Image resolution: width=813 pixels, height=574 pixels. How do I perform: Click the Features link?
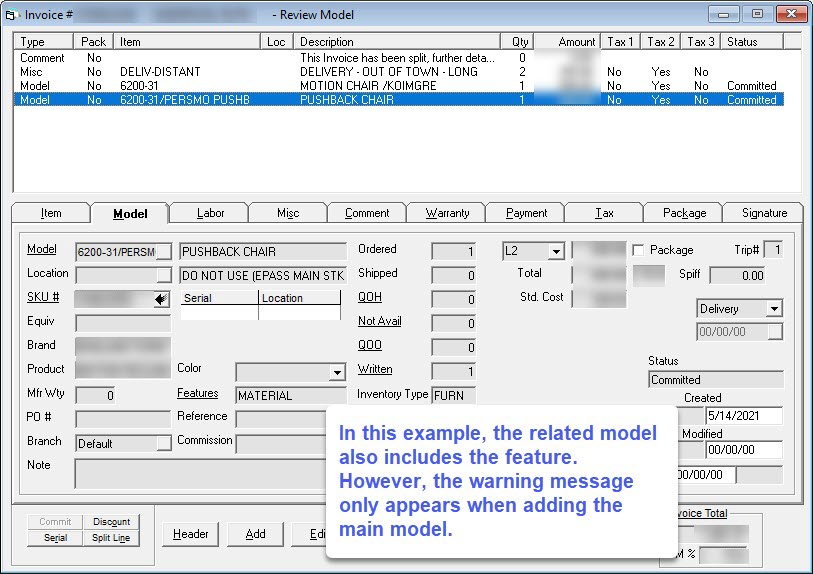click(x=198, y=393)
